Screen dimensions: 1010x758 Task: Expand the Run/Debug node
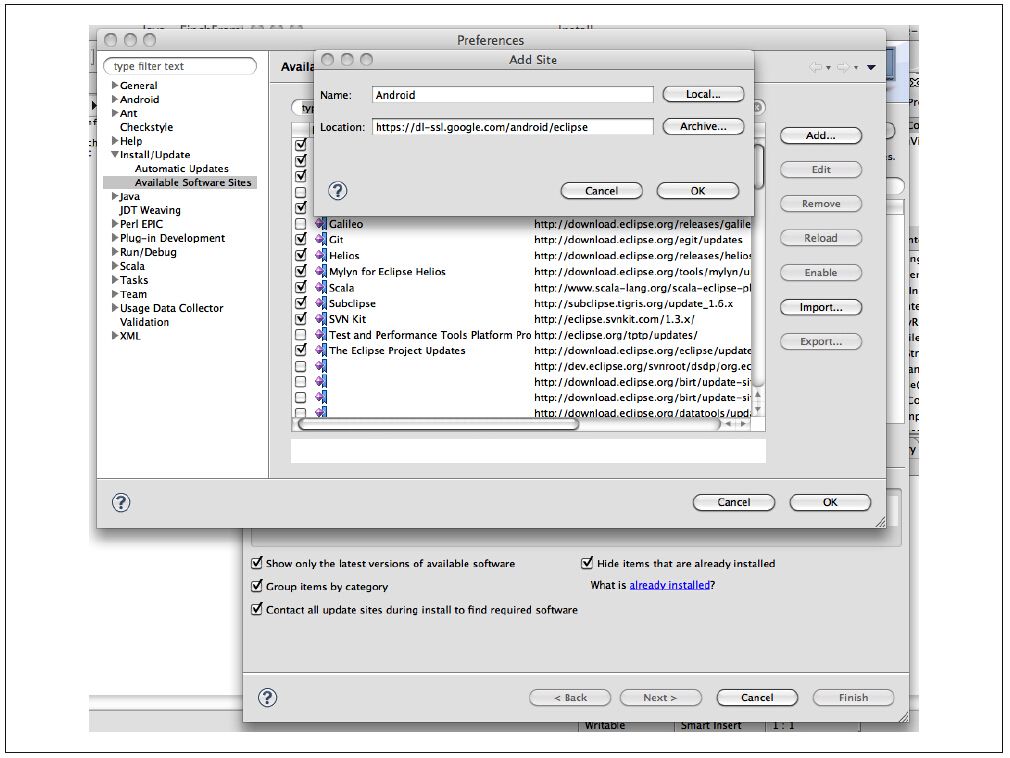click(115, 252)
